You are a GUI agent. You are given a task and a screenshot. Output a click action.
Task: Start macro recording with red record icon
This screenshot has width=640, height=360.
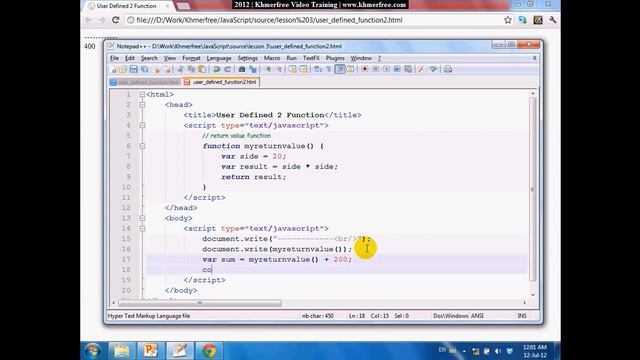pyautogui.click(x=364, y=69)
